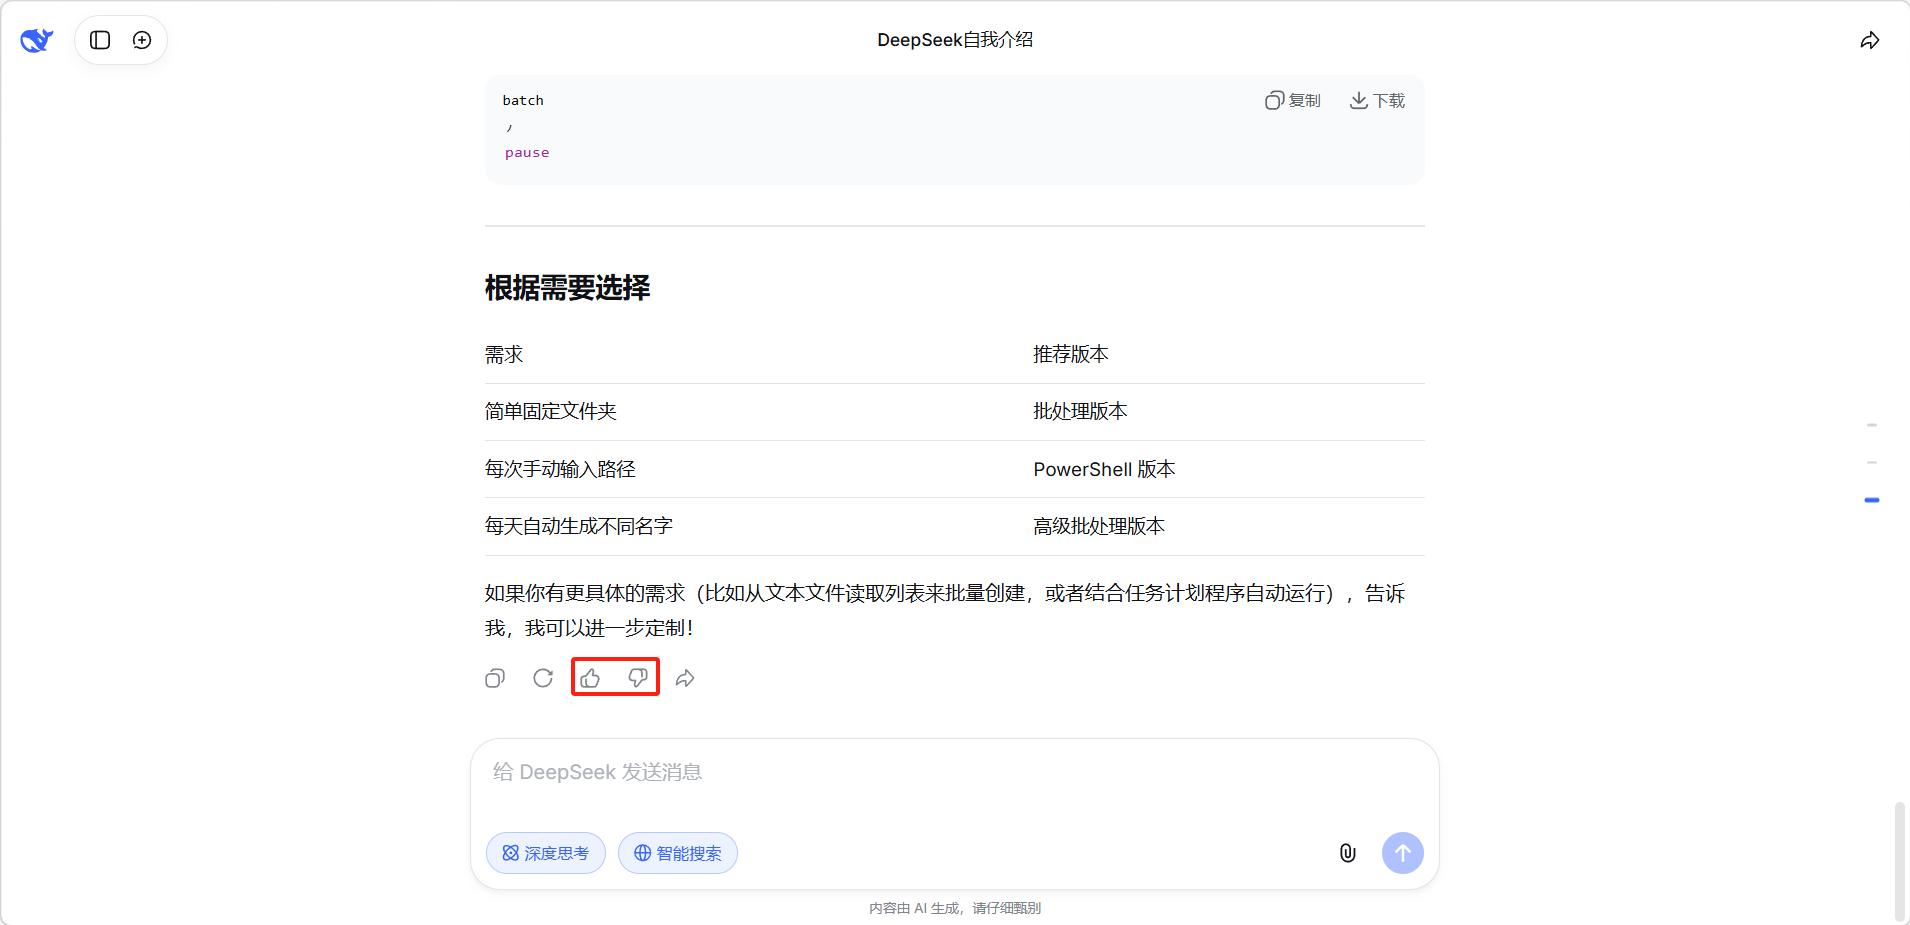
Task: Toggle 智能搜索 smart search mode
Action: click(x=678, y=853)
